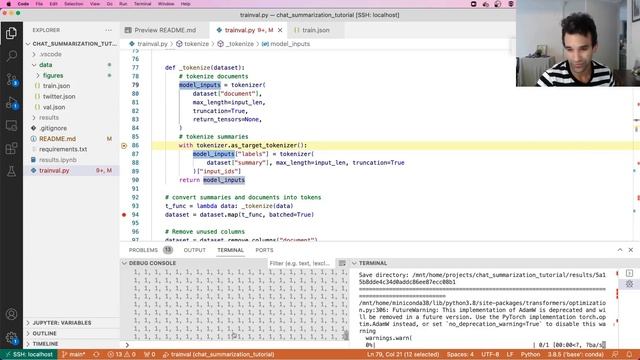
Task: Open Remote Explorer view in activity bar
Action: [11, 125]
